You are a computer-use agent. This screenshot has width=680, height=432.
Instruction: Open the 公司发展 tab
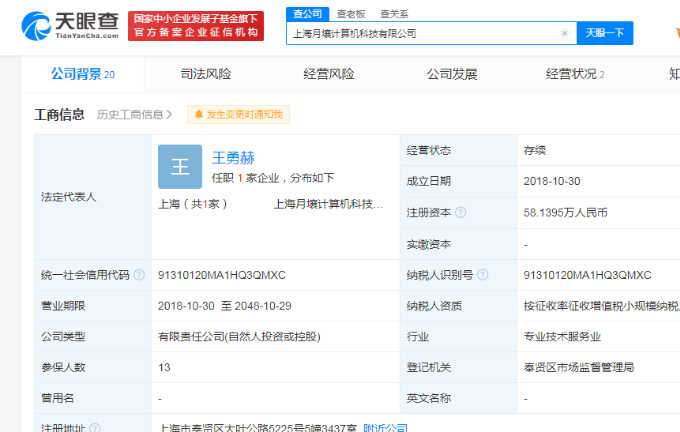452,74
